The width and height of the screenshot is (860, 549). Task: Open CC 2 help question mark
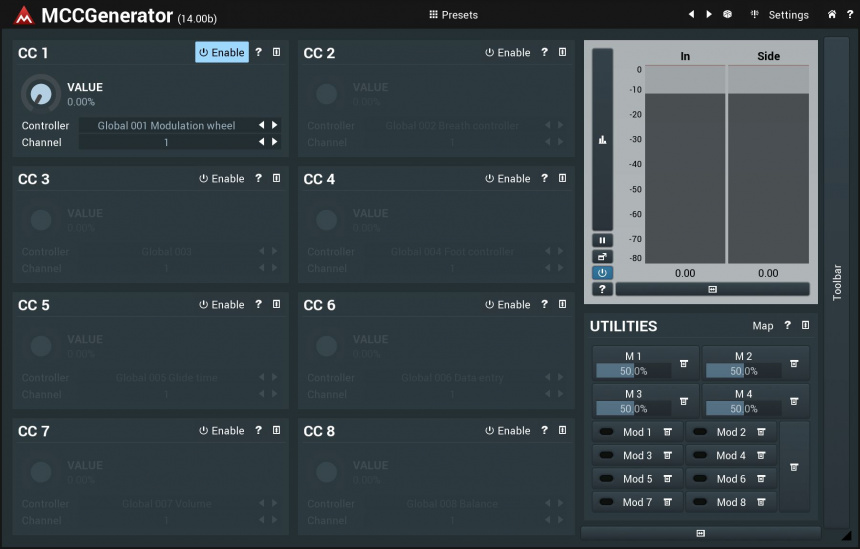(x=544, y=52)
